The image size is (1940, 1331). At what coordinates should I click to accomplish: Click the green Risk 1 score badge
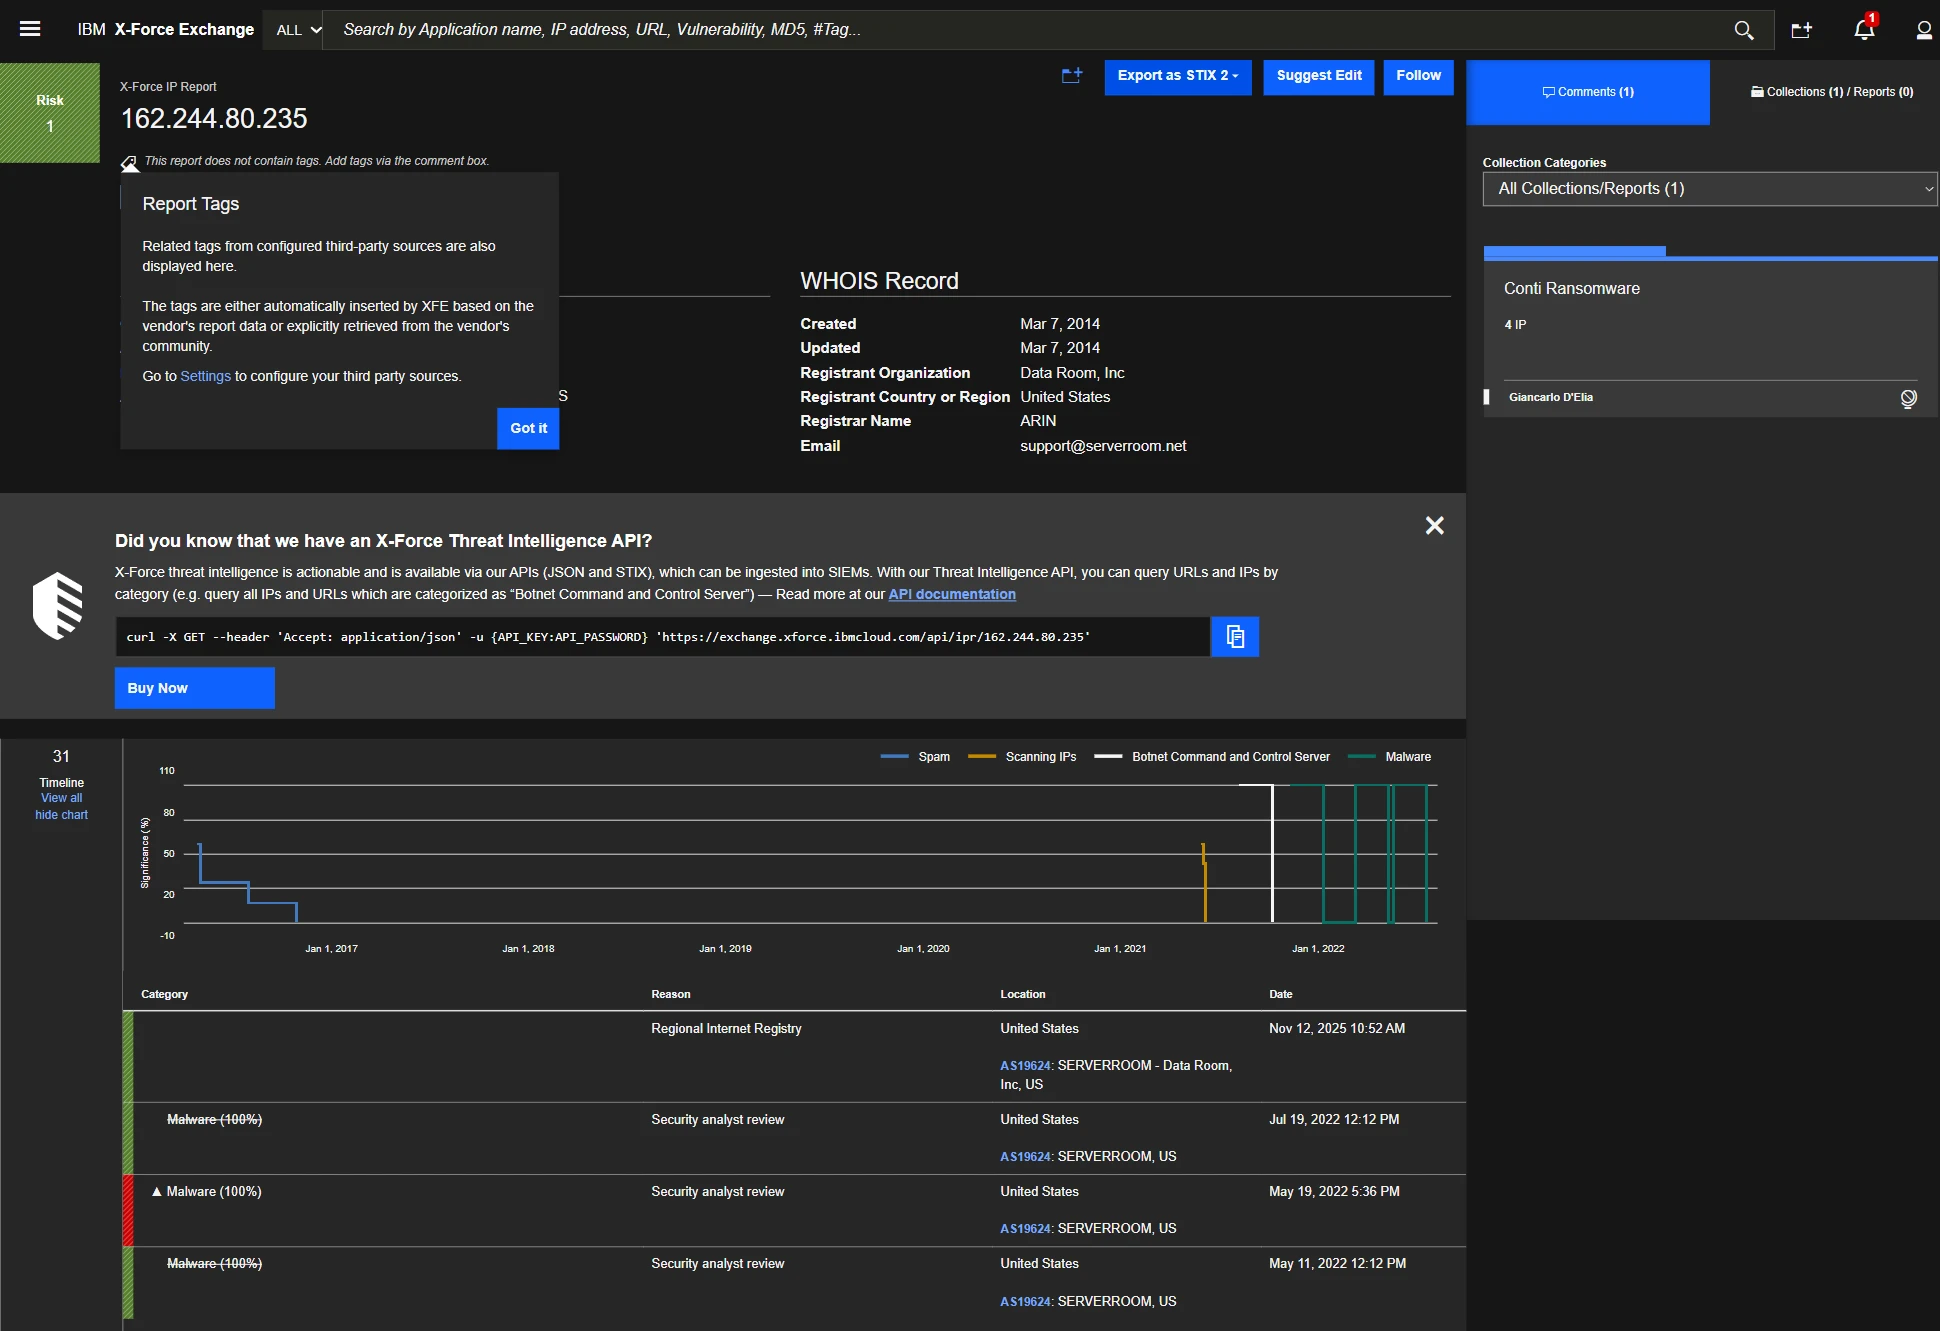50,113
